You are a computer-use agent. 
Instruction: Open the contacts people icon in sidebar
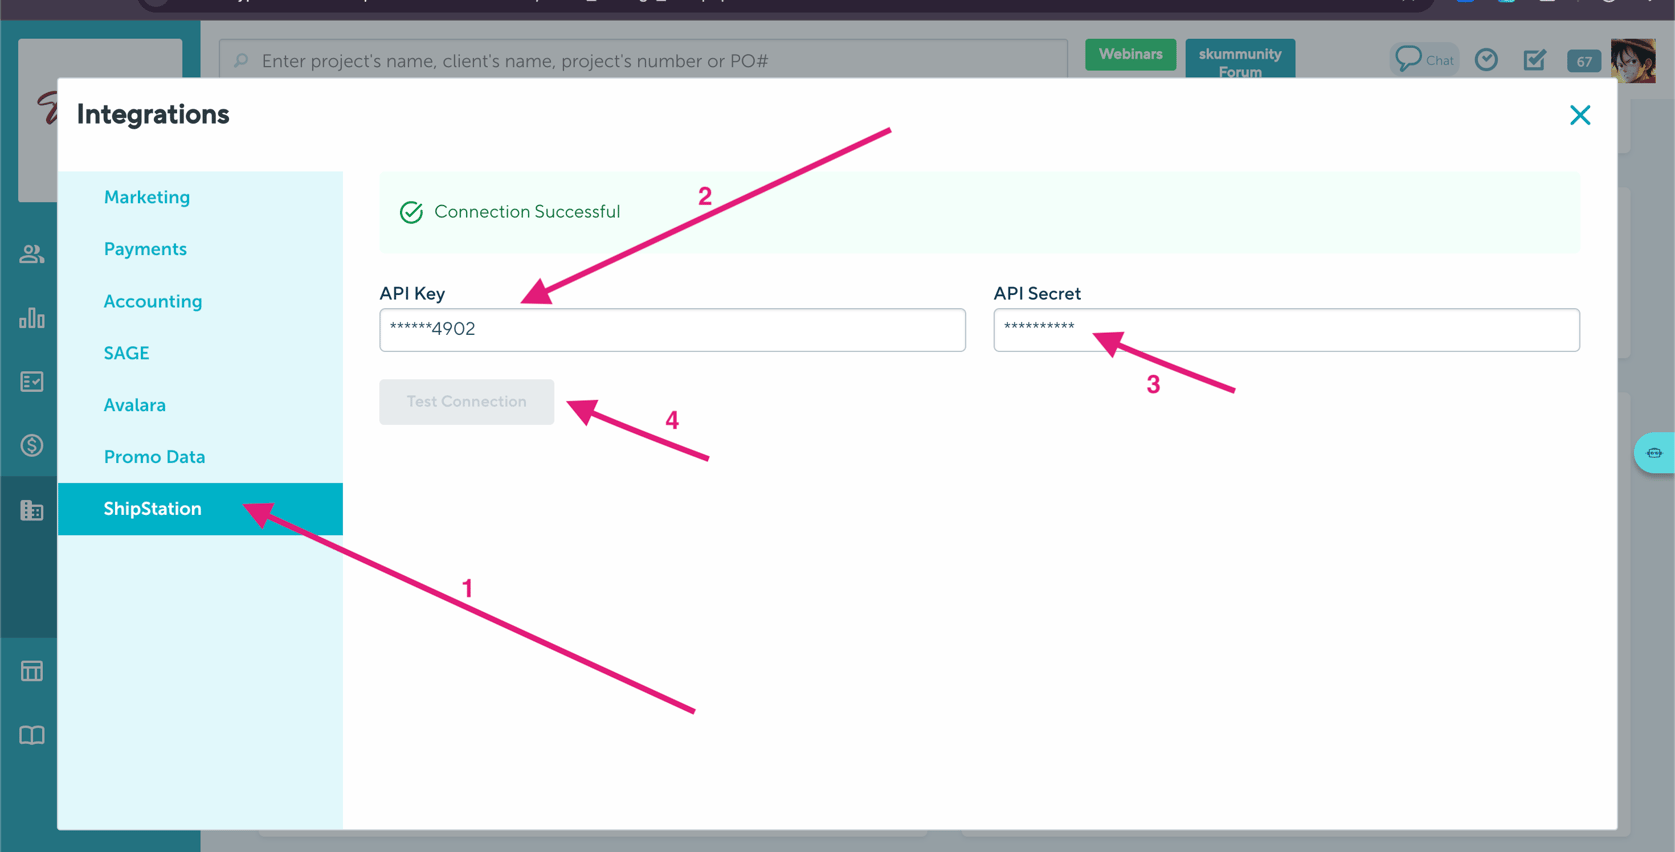click(x=32, y=254)
